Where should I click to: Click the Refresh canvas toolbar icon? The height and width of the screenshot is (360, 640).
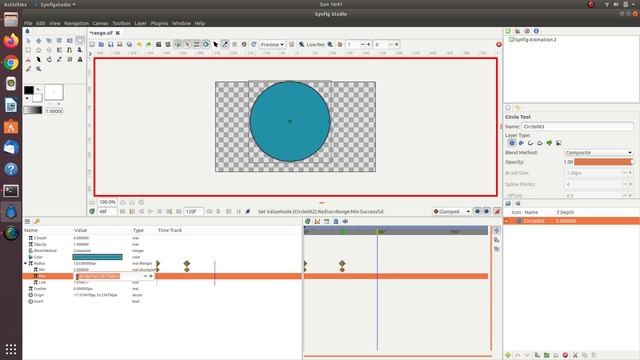pyautogui.click(x=253, y=44)
